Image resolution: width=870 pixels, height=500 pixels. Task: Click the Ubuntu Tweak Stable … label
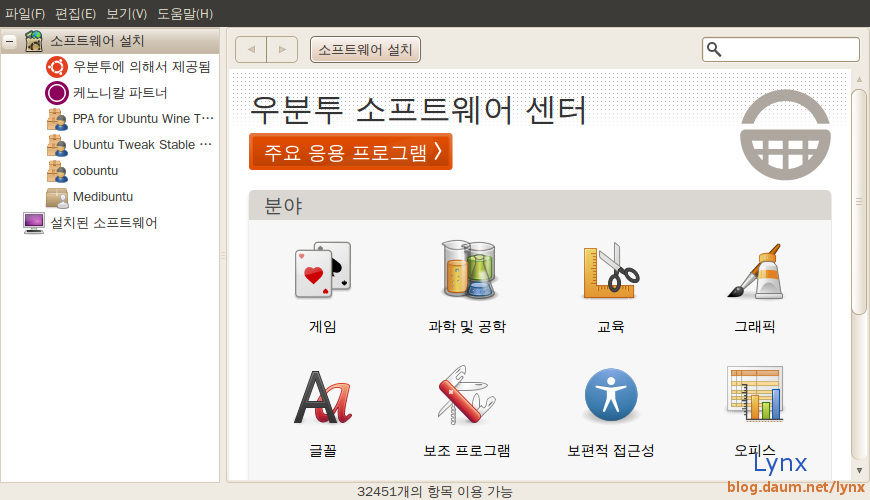[143, 145]
